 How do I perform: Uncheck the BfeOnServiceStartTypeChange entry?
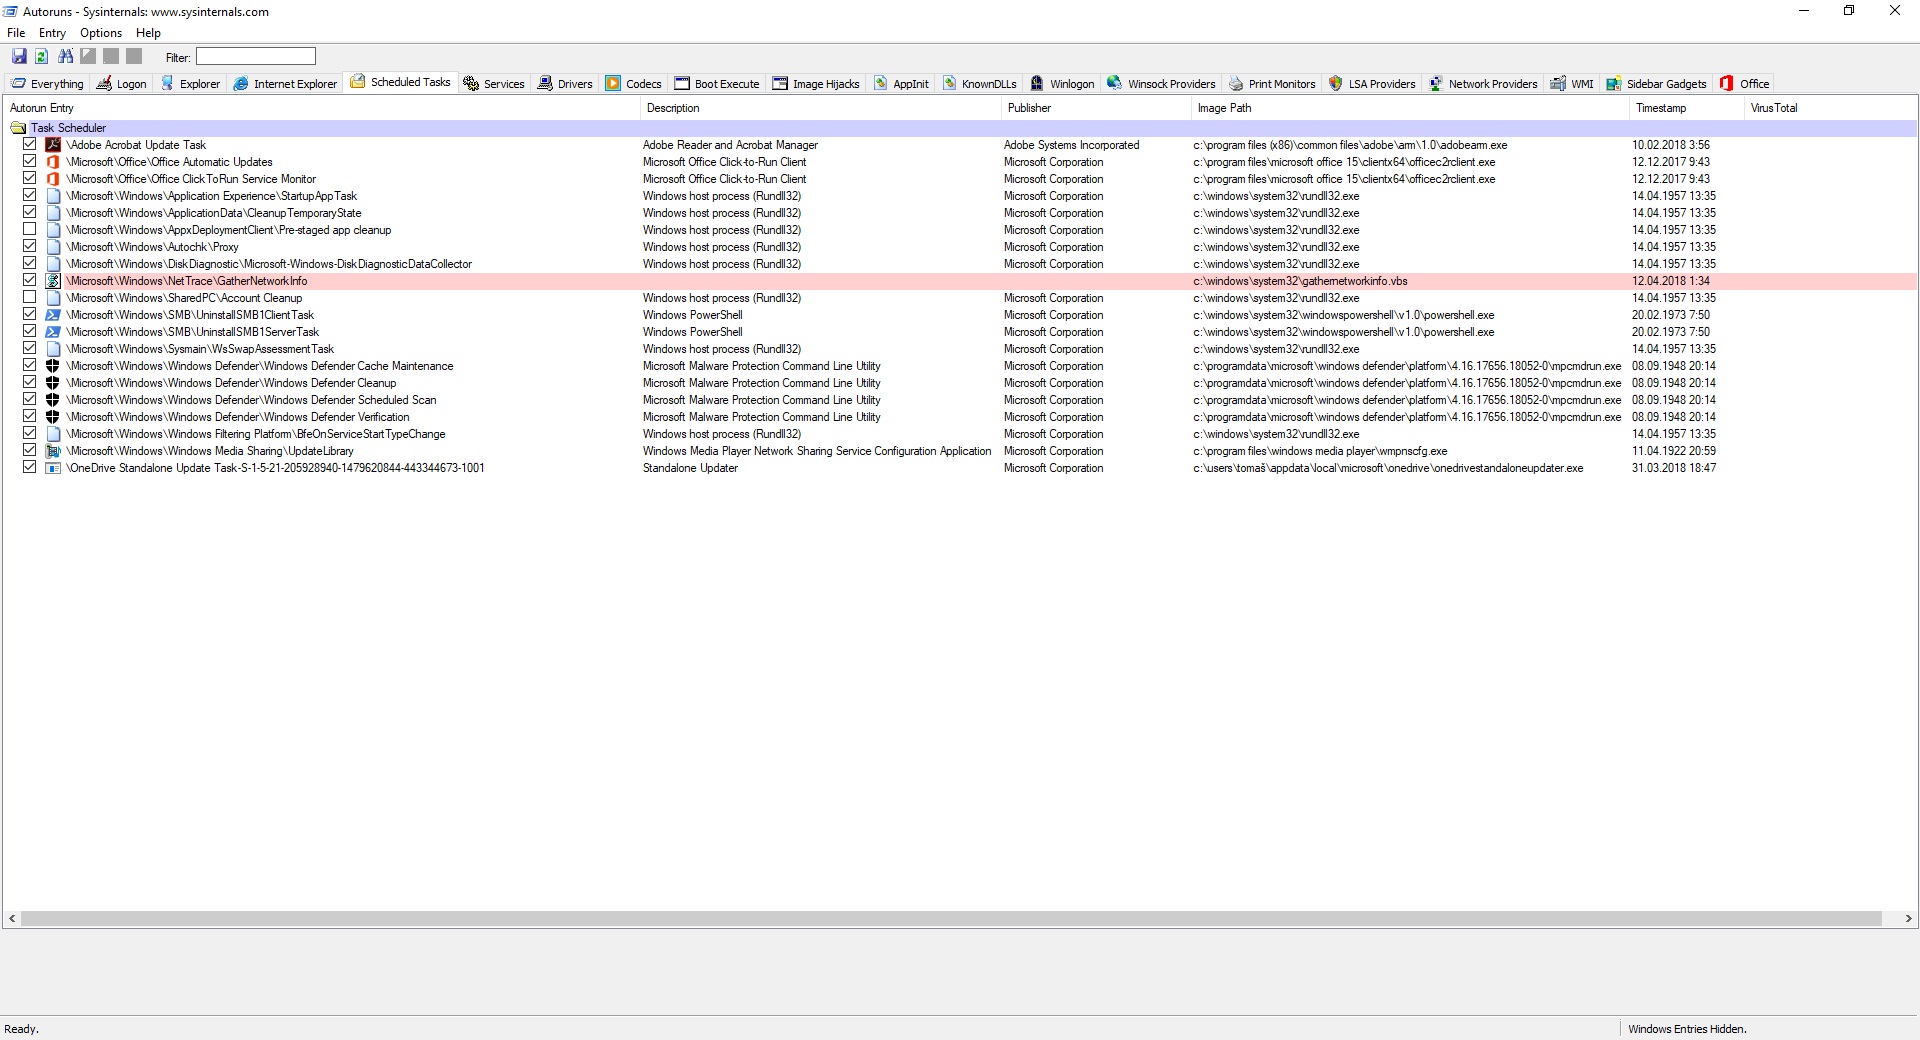tap(30, 434)
